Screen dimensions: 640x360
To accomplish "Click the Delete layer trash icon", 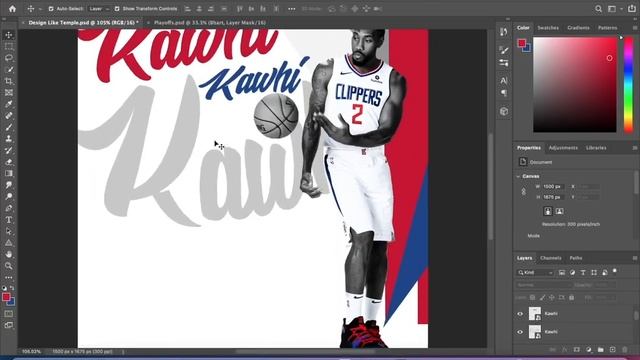I will tap(625, 349).
